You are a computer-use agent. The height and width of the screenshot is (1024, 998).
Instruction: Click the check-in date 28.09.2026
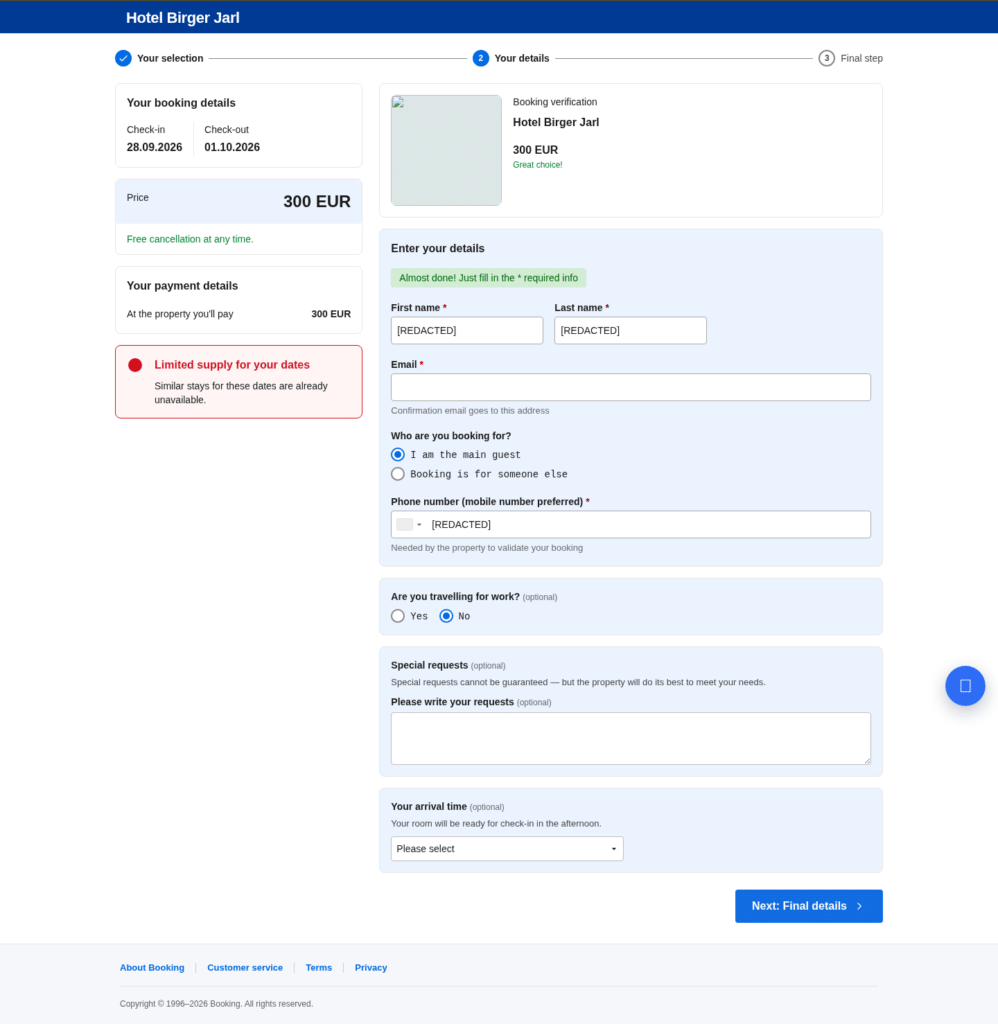pos(154,147)
